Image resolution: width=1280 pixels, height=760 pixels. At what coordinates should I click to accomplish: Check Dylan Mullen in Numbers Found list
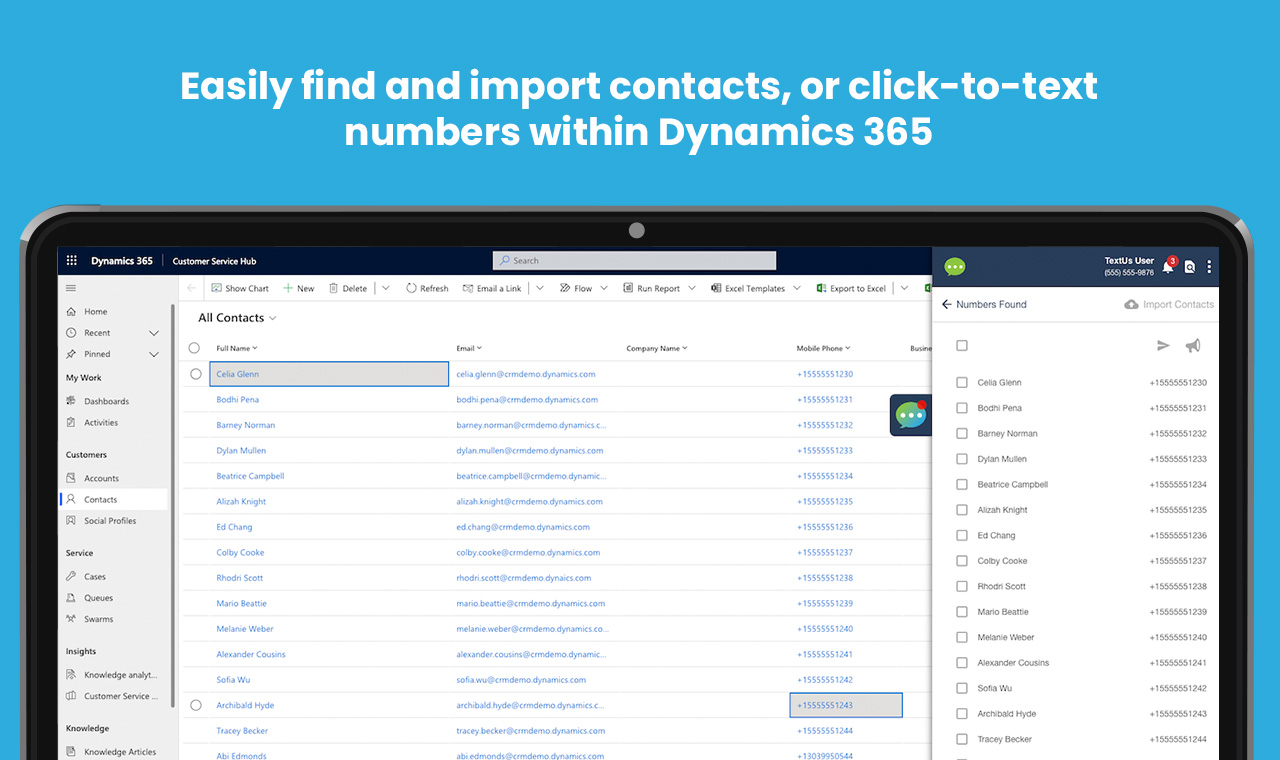962,459
